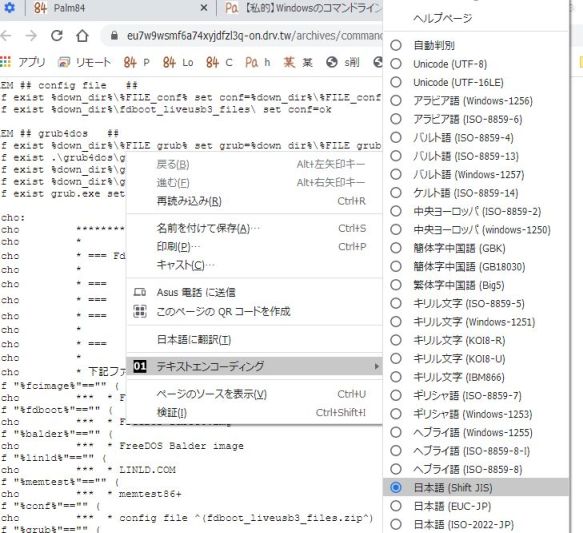Select 進む(F) in the context menu
This screenshot has width=583, height=533.
(x=254, y=182)
